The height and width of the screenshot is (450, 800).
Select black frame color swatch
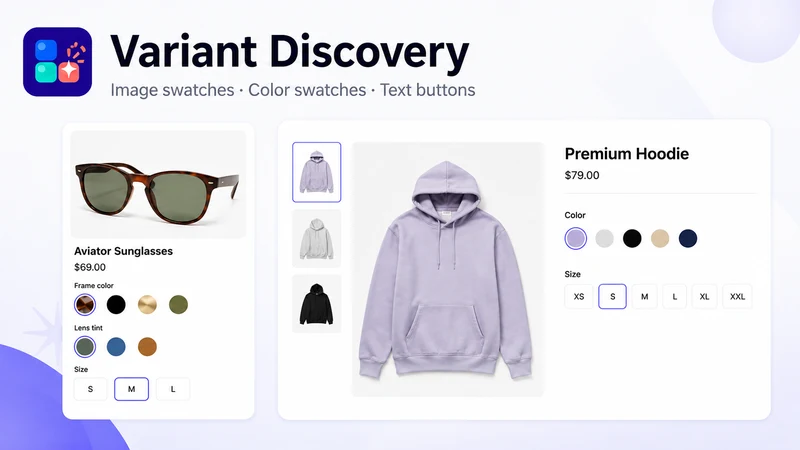116,305
